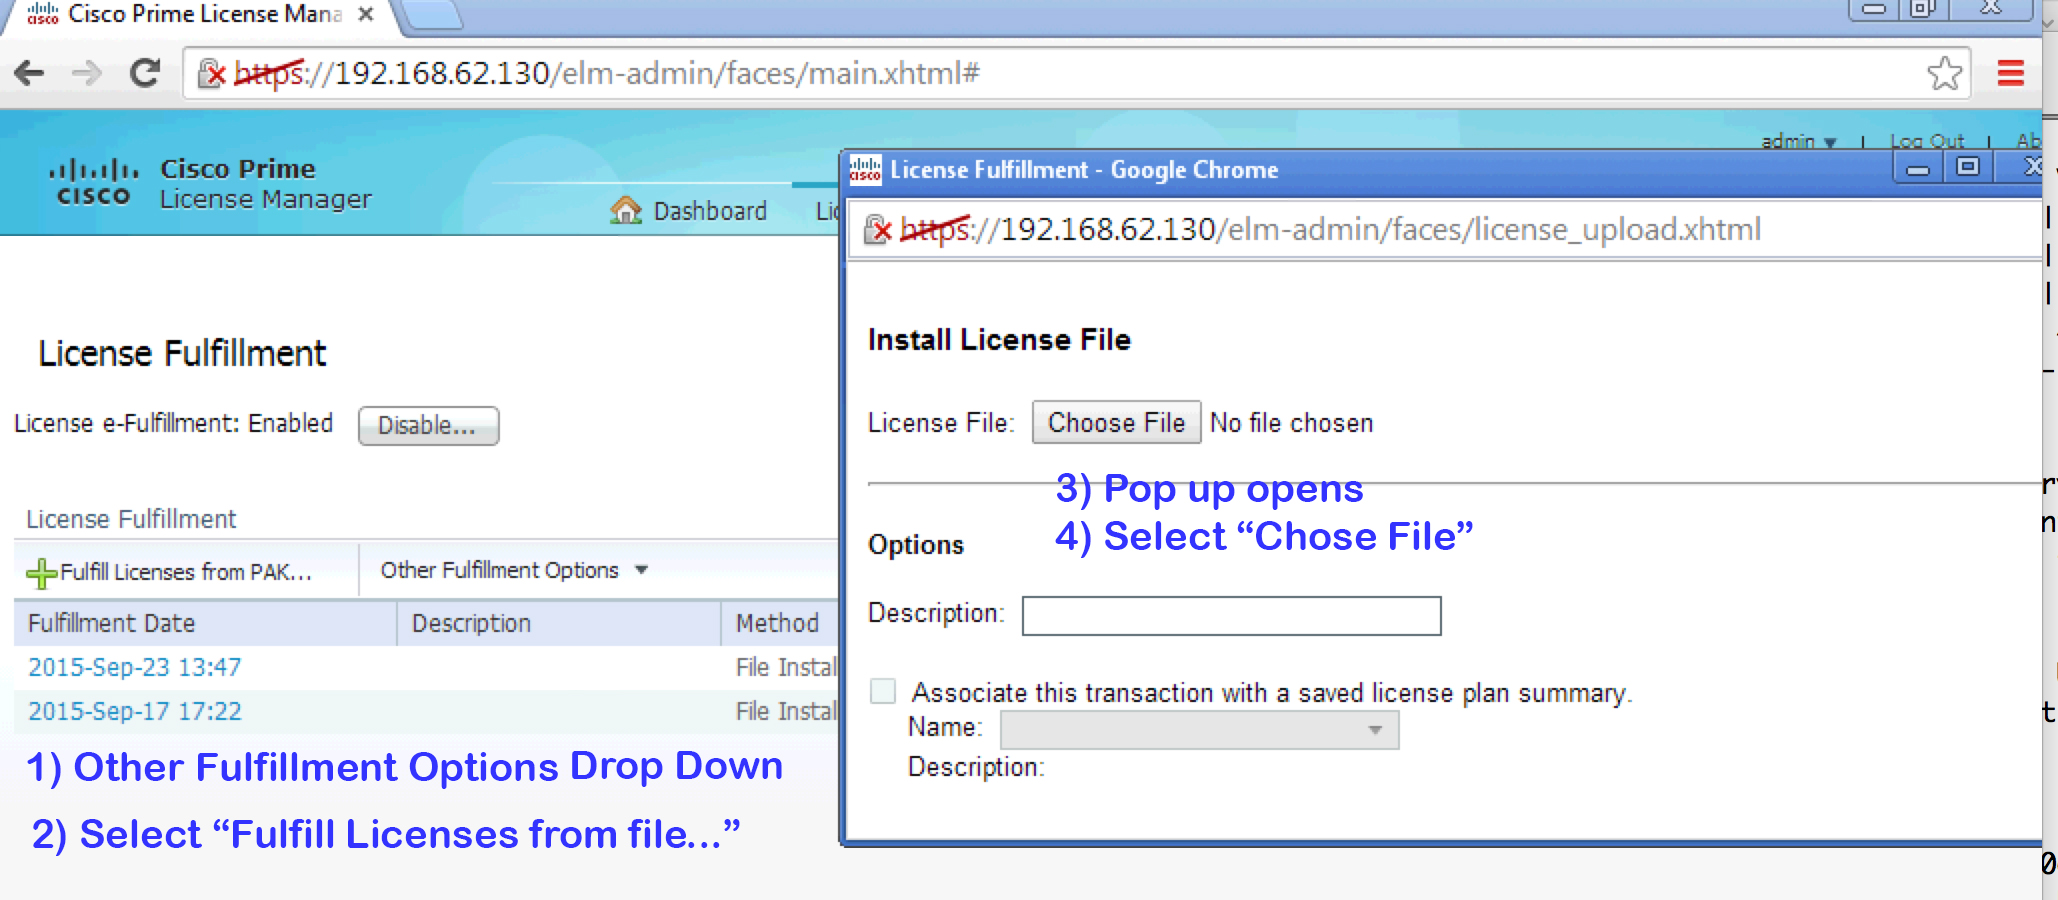Click File Install method in Sep-23 row
The width and height of the screenshot is (2058, 900).
786,667
